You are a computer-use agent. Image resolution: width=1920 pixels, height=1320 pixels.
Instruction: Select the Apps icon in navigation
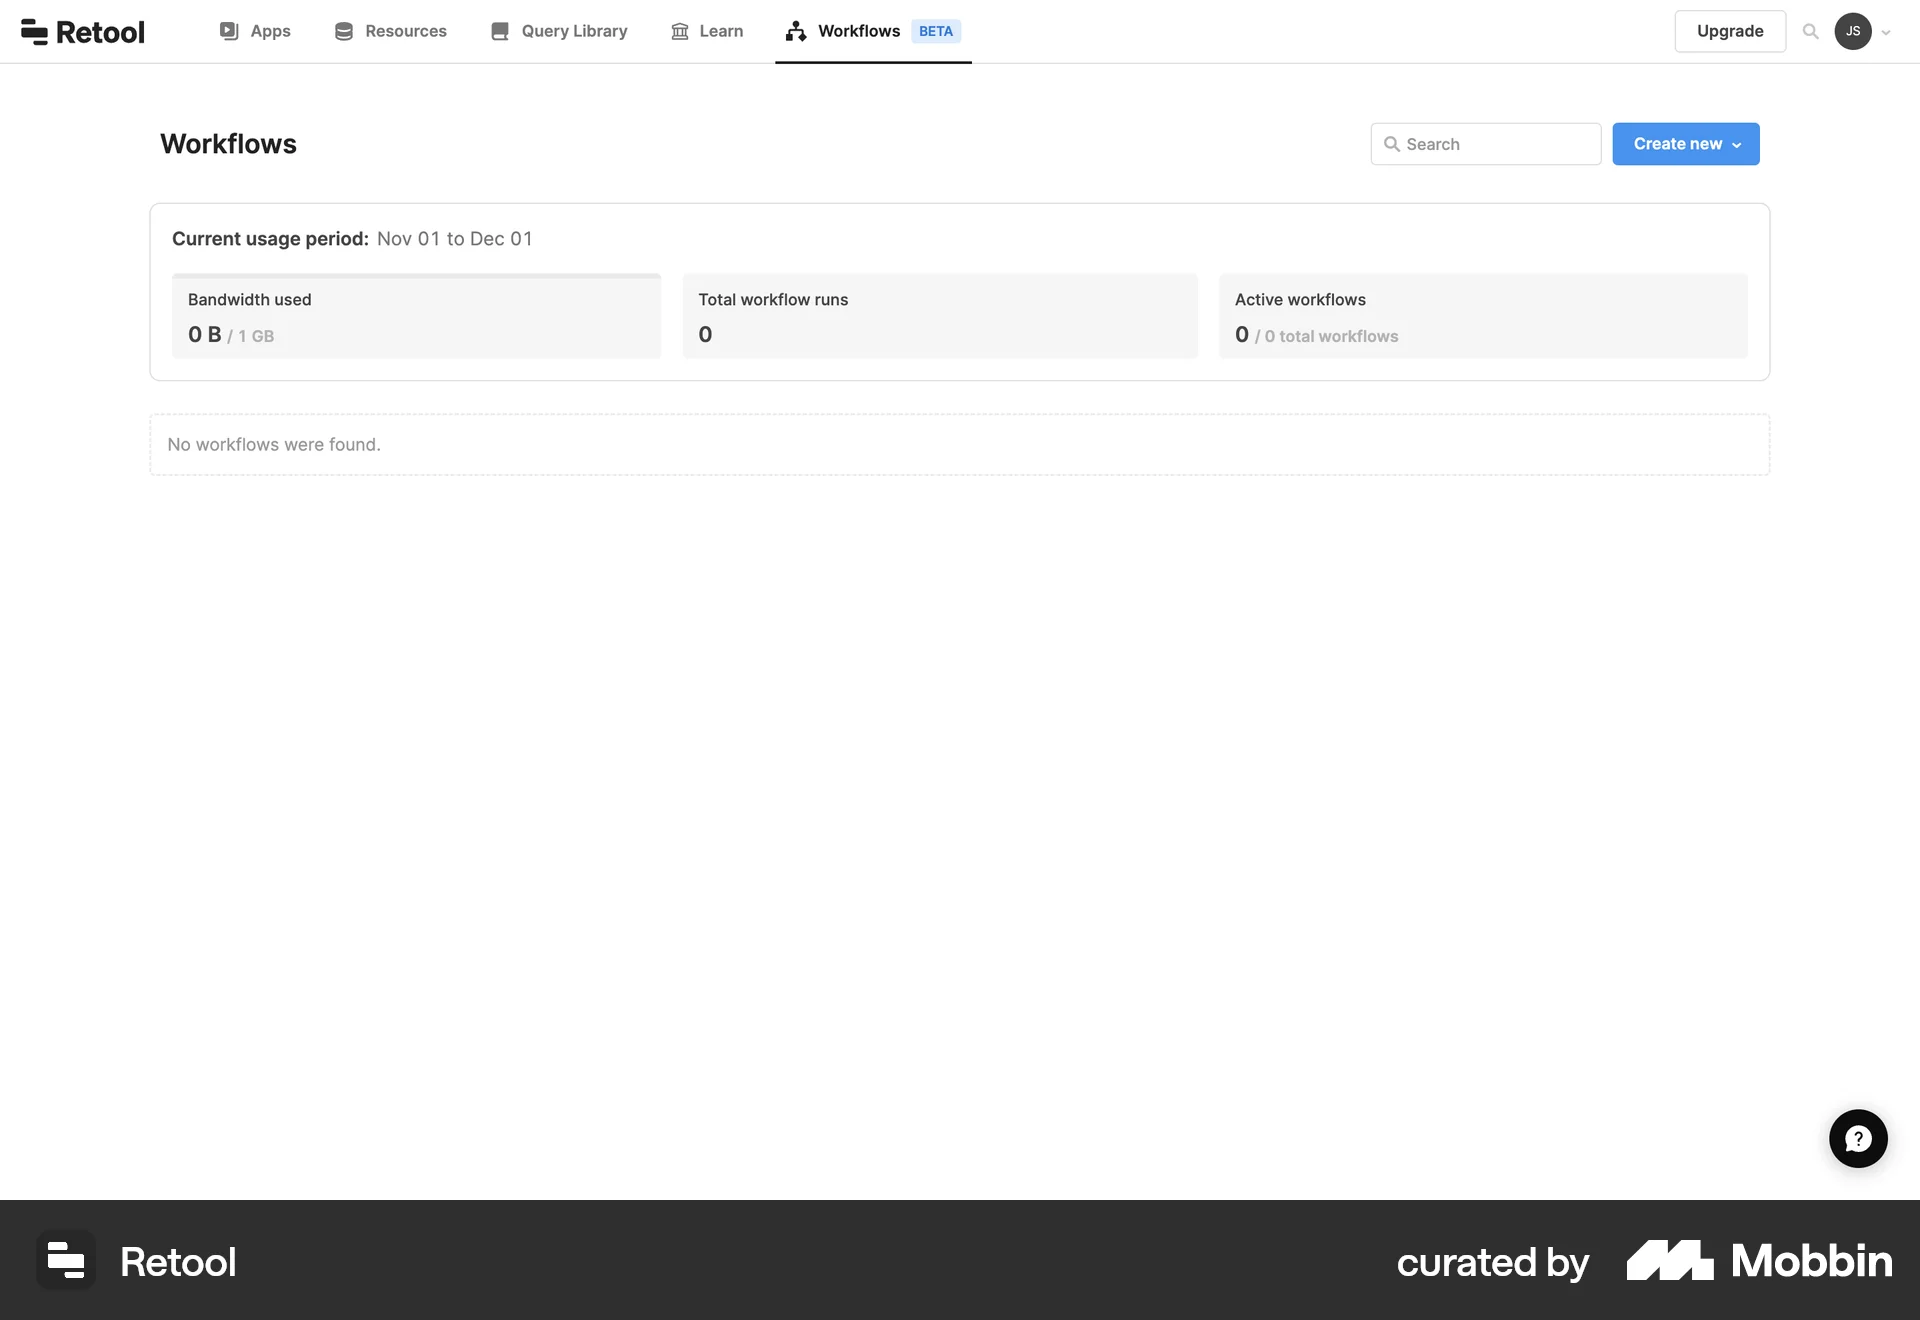[230, 31]
